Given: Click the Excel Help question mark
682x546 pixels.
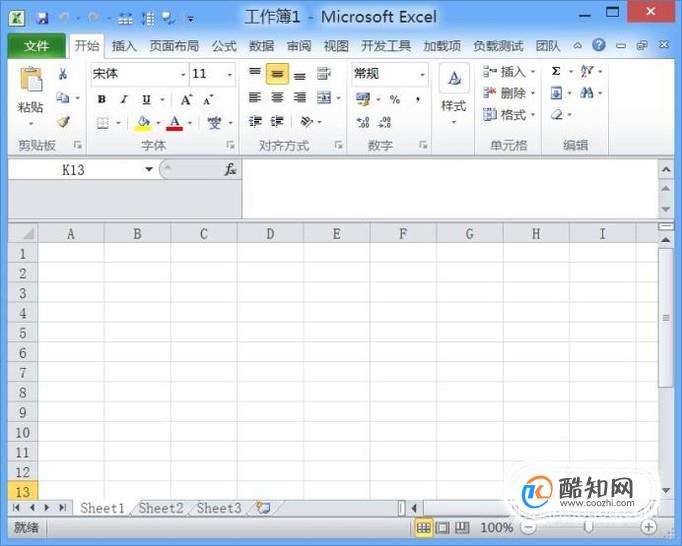Looking at the screenshot, I should pos(599,45).
